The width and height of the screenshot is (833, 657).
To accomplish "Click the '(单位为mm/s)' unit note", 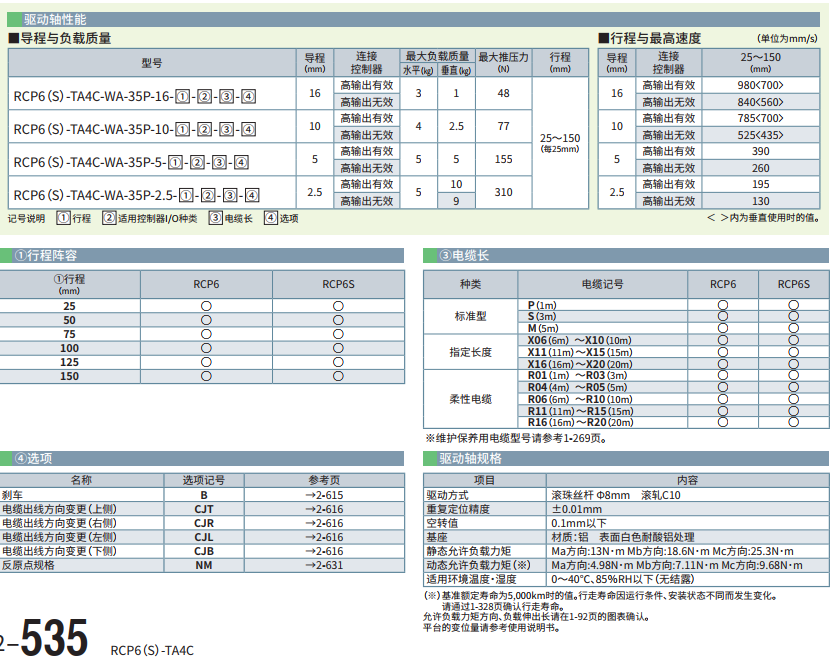I will [787, 38].
